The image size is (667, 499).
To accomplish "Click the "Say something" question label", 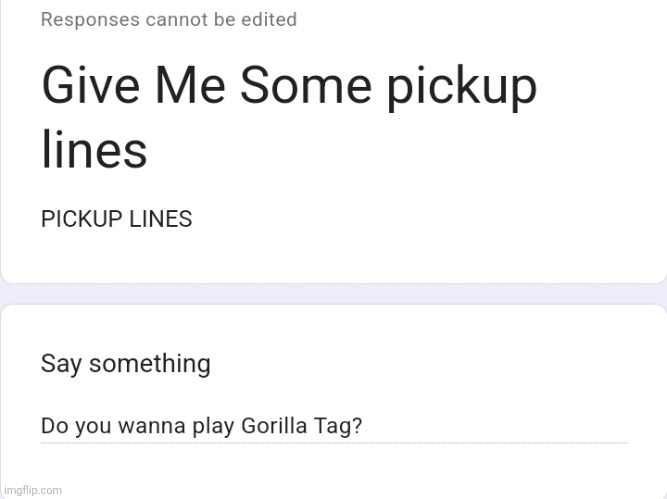I will [125, 363].
